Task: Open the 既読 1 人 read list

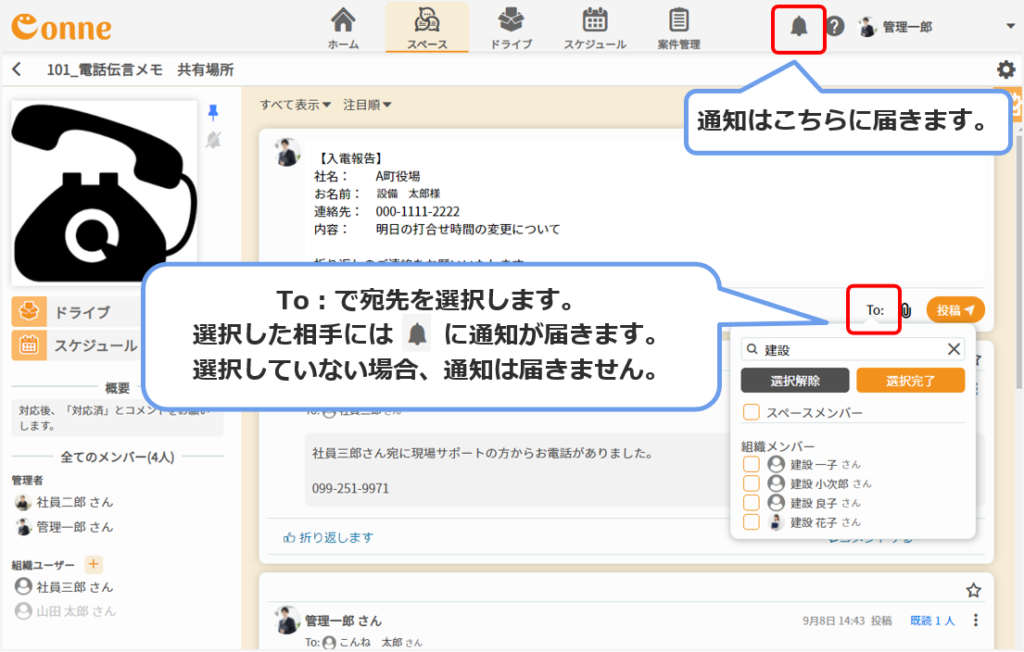Action: click(x=933, y=621)
